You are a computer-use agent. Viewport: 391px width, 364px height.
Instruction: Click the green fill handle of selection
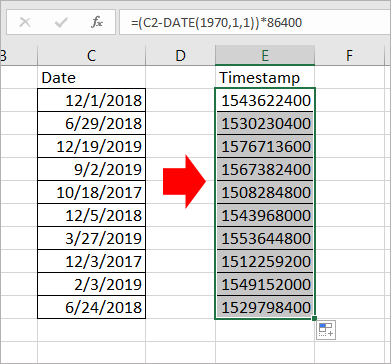pyautogui.click(x=314, y=319)
